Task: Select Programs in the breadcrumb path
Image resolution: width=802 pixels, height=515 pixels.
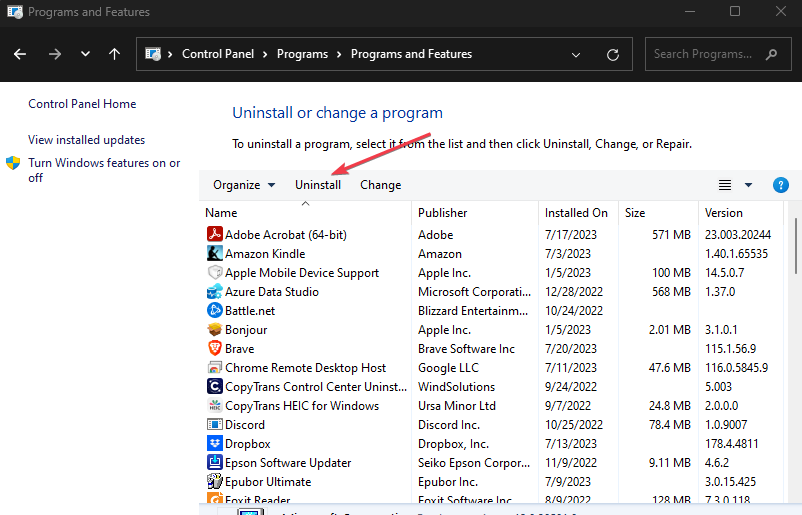Action: coord(302,54)
